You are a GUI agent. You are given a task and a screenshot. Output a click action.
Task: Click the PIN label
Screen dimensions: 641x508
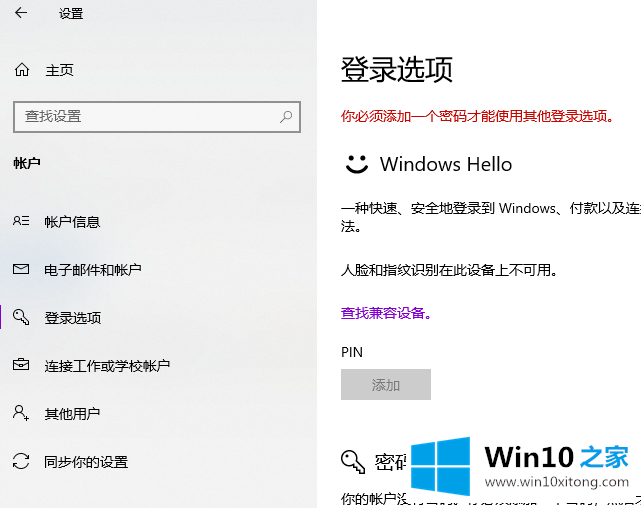[352, 352]
